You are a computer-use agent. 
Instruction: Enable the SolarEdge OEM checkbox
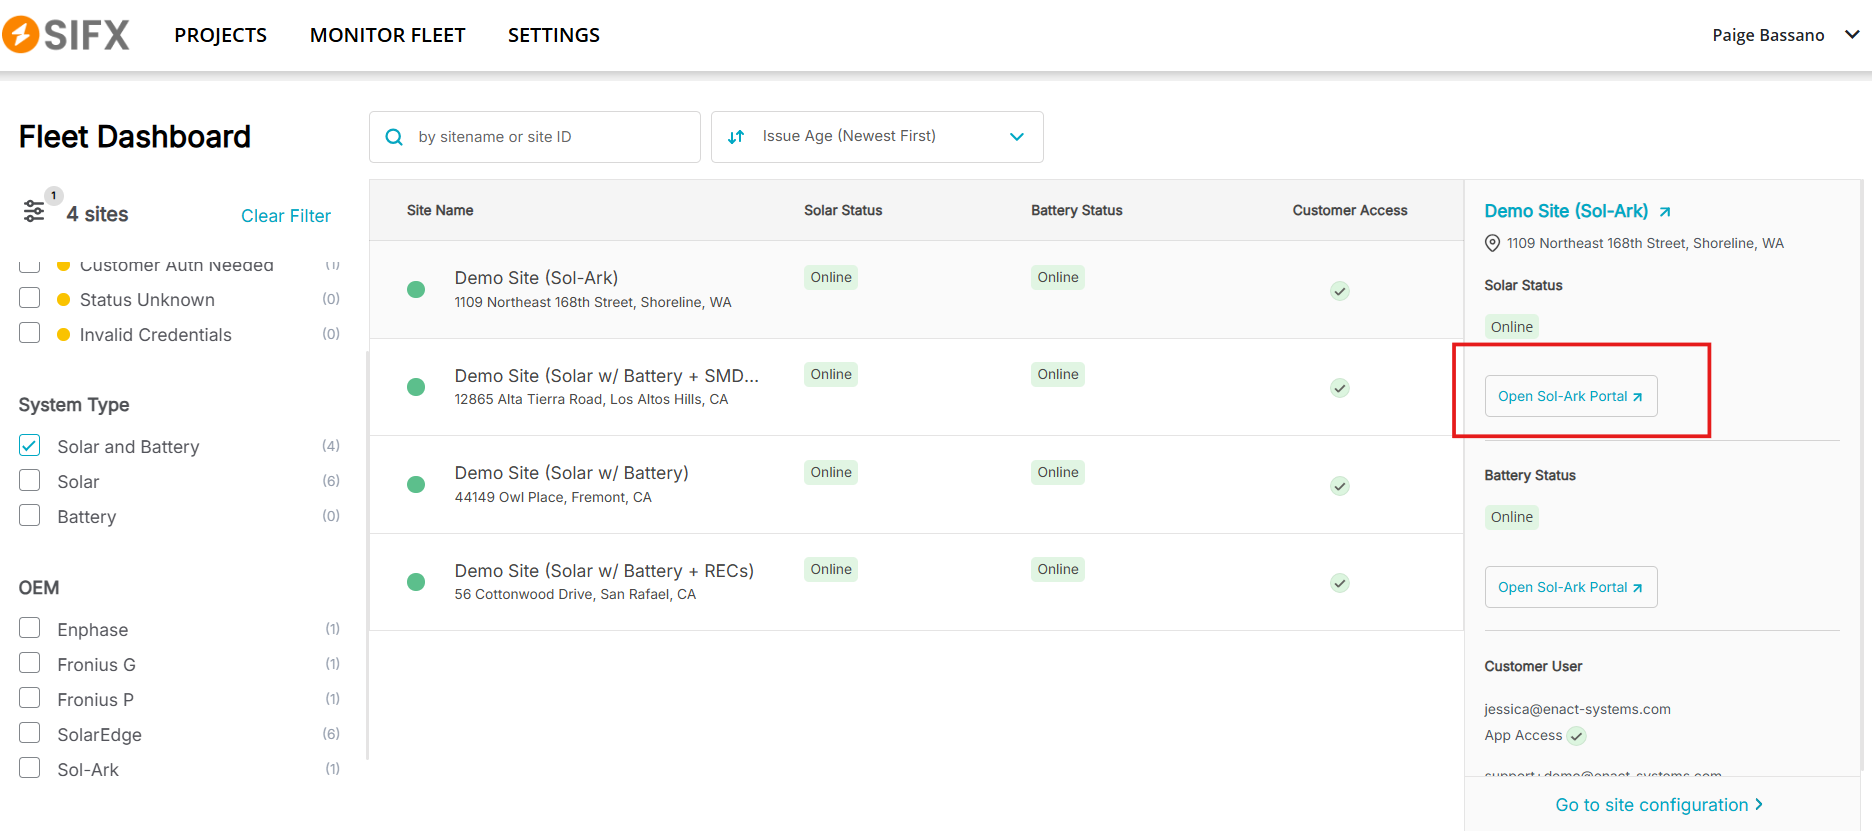click(x=30, y=734)
